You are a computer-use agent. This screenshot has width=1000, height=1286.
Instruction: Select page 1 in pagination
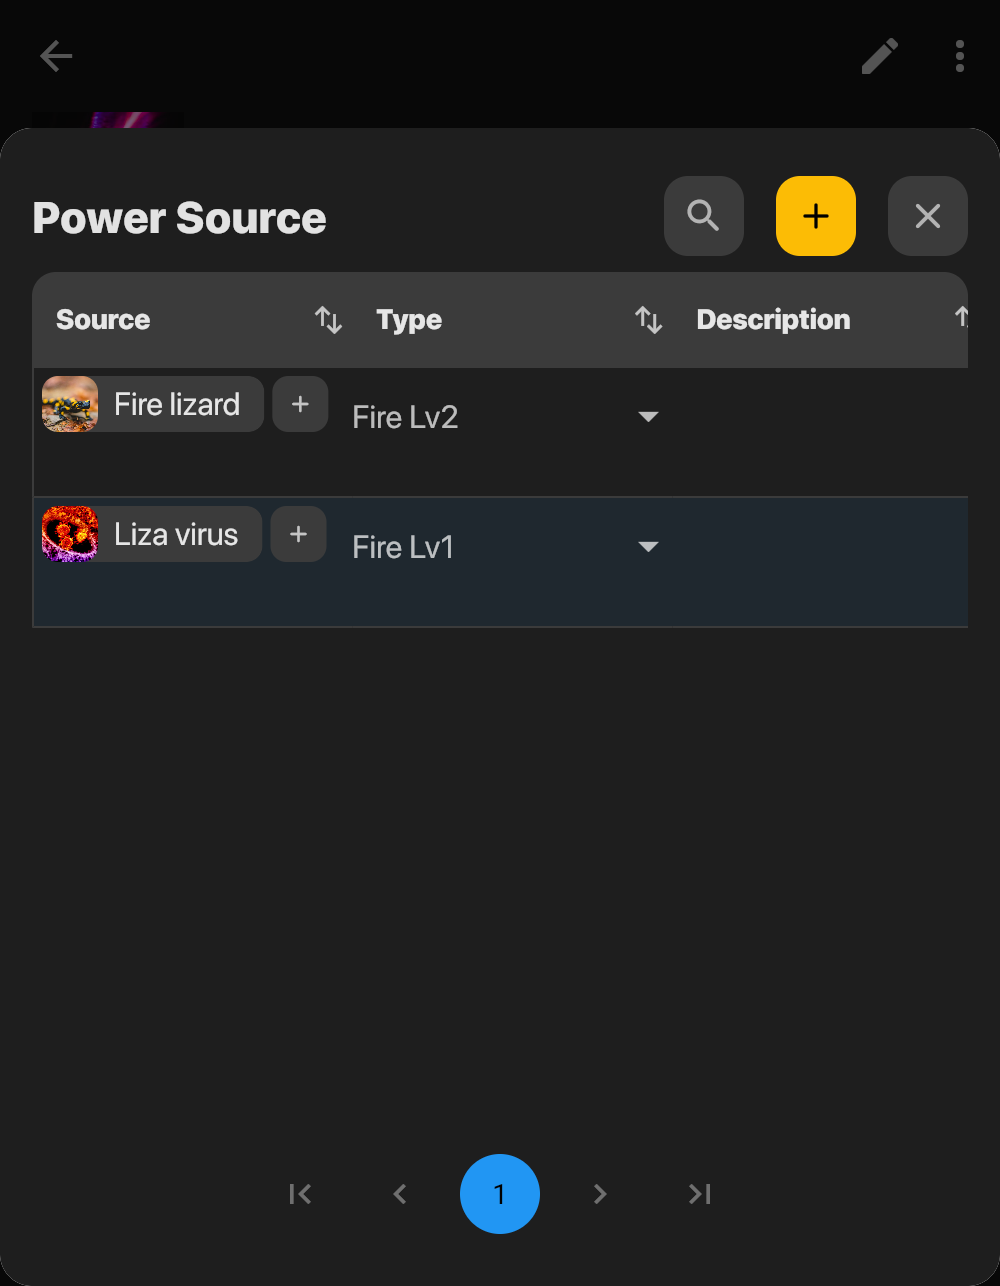coord(500,1194)
